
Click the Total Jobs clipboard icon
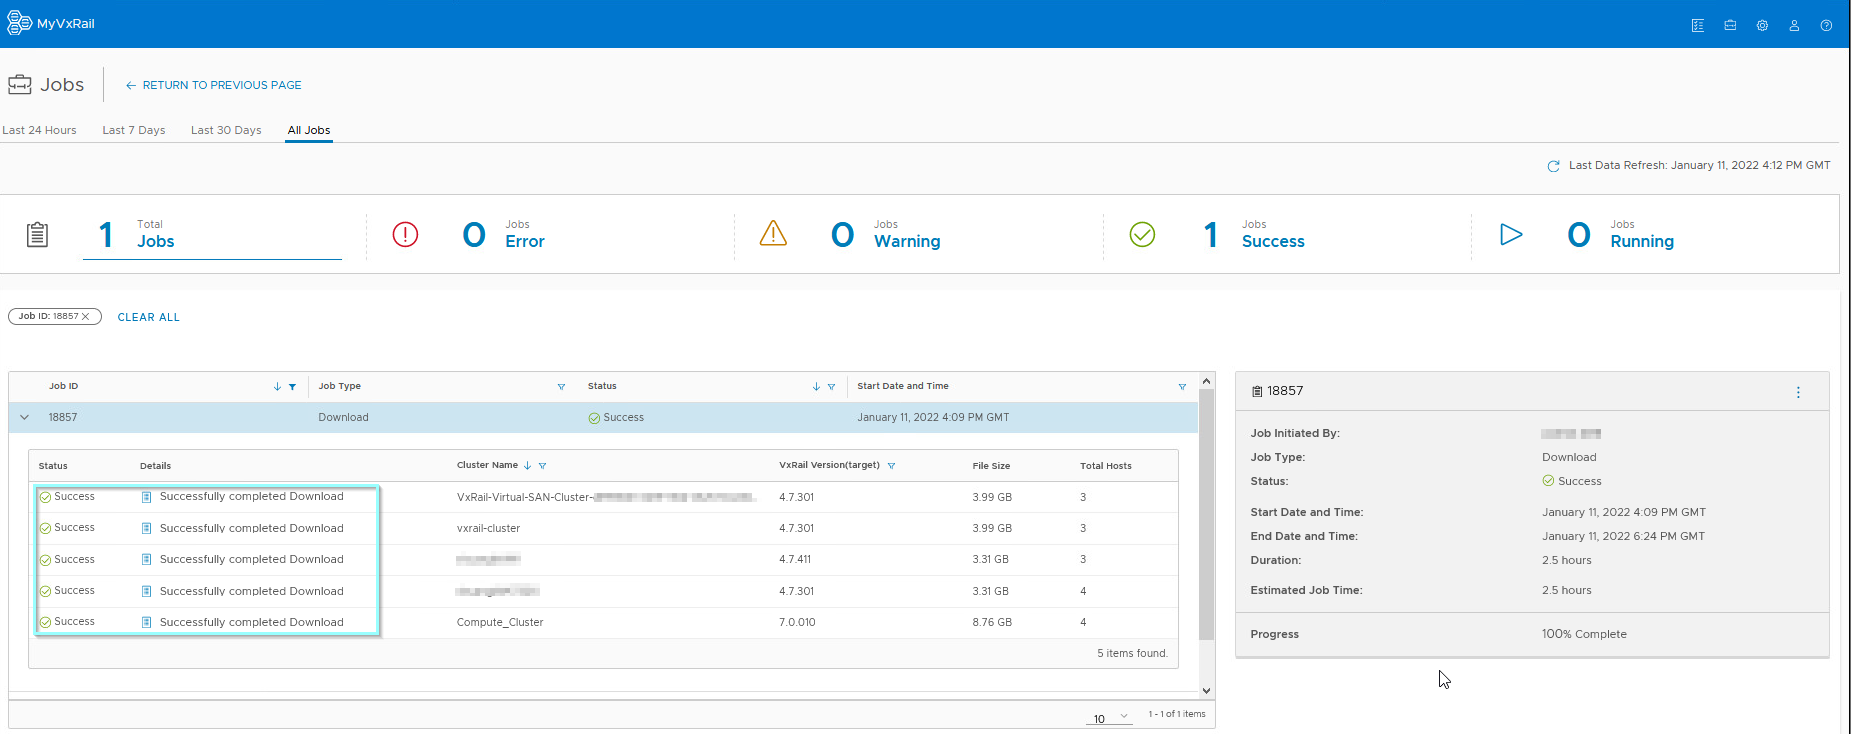tap(37, 234)
